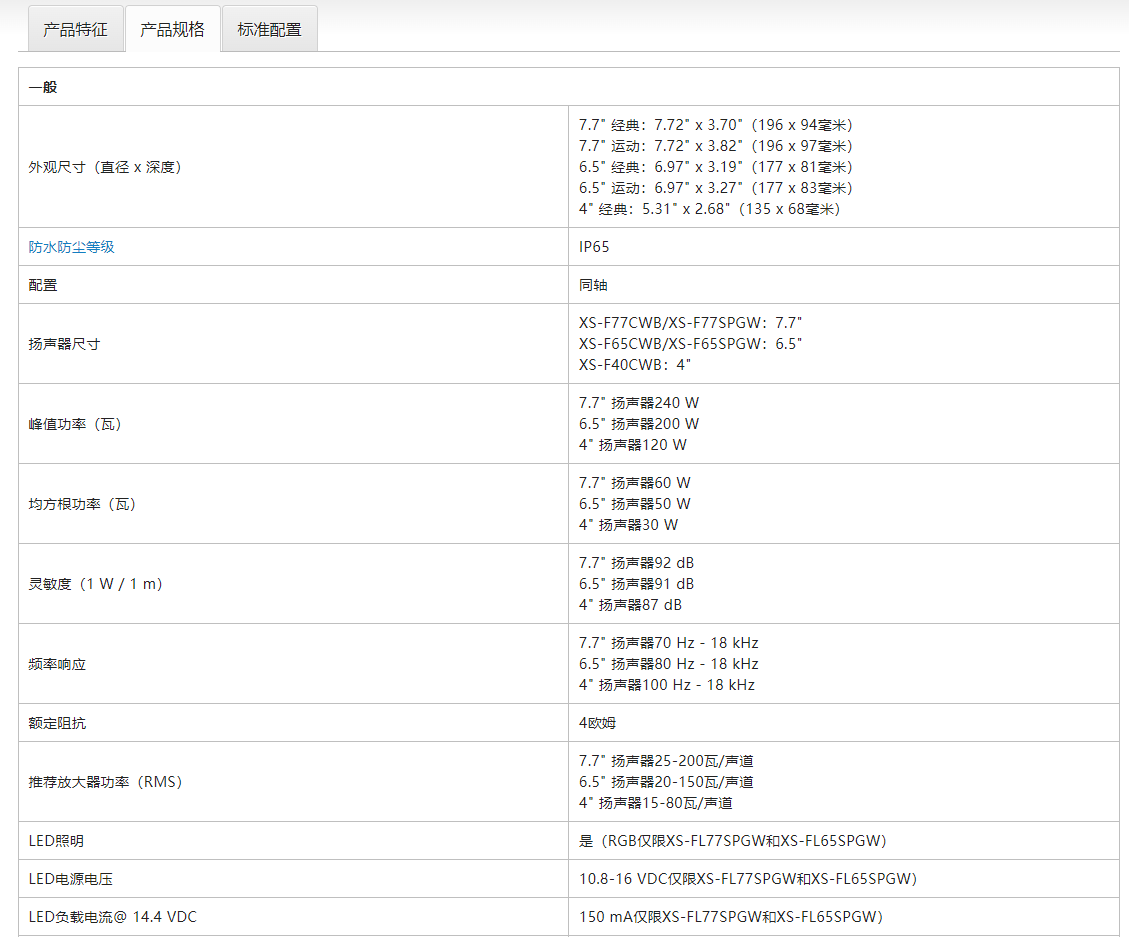Select the 扬声器尺寸 label

(64, 344)
